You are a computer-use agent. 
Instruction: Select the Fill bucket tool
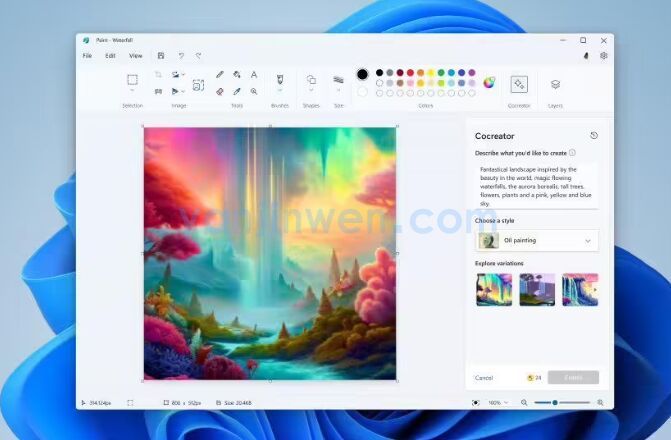tap(237, 75)
